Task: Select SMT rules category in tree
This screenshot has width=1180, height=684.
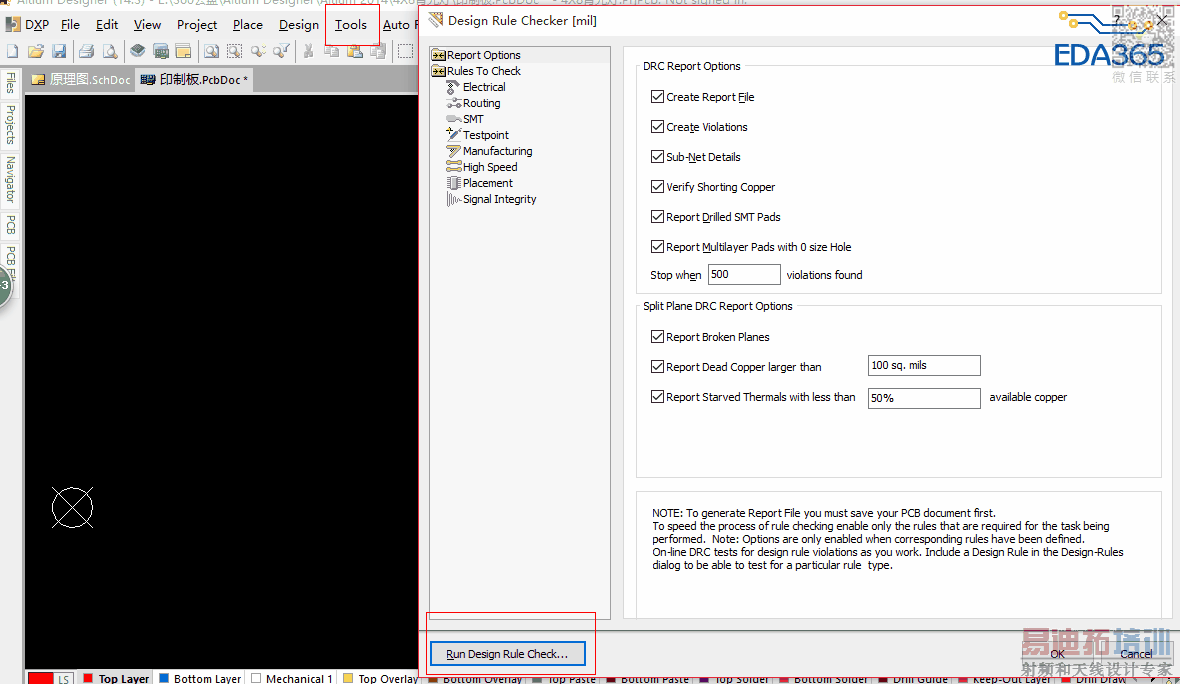Action: pyautogui.click(x=465, y=119)
